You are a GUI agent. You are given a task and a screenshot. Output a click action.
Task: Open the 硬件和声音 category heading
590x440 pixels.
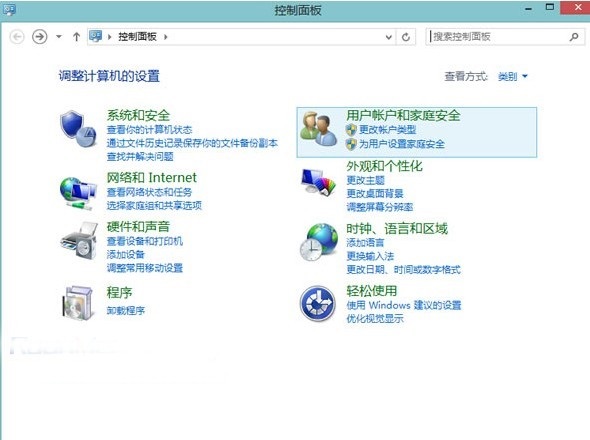[x=138, y=227]
